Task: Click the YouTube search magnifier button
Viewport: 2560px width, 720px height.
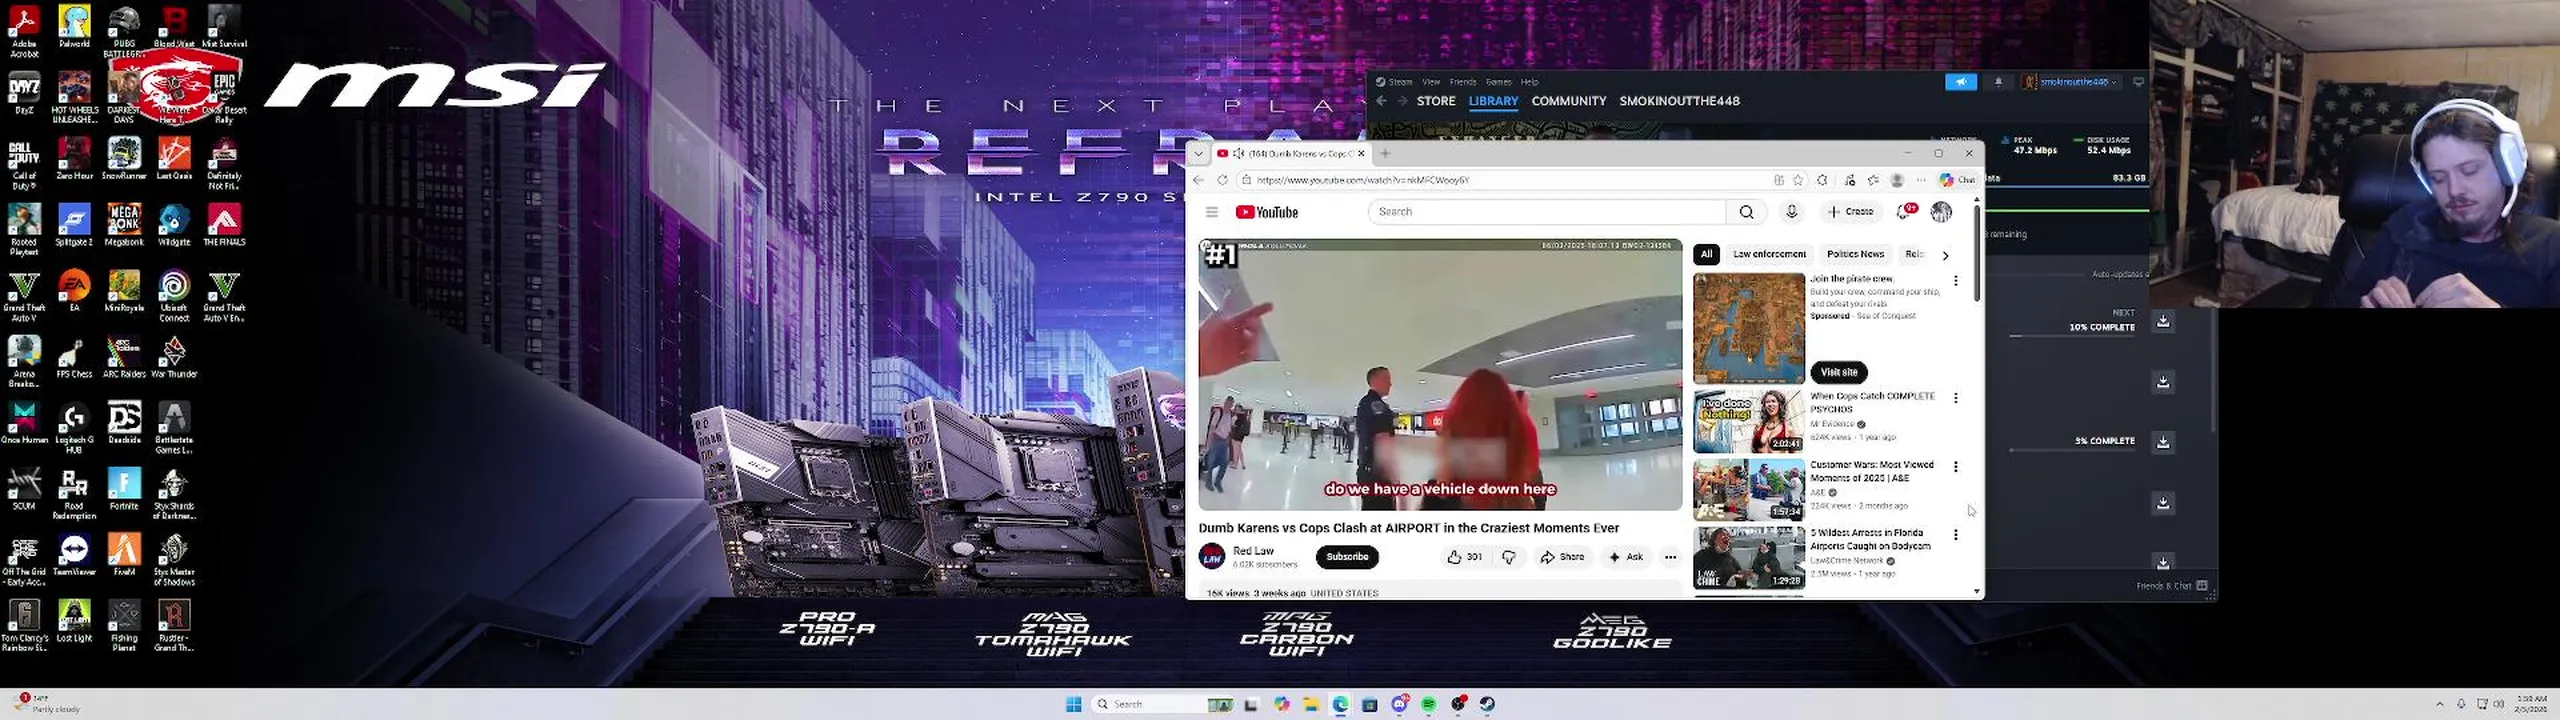Action: 1746,212
